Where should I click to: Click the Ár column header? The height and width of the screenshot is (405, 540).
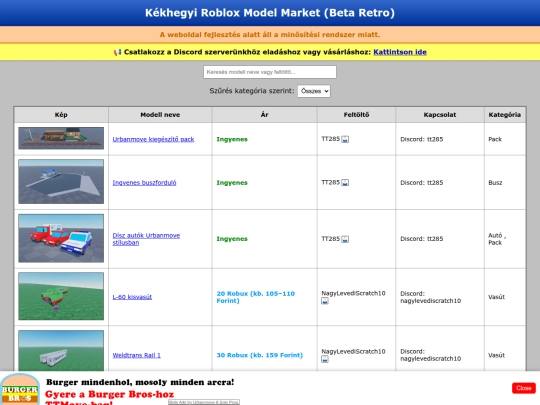(x=264, y=115)
